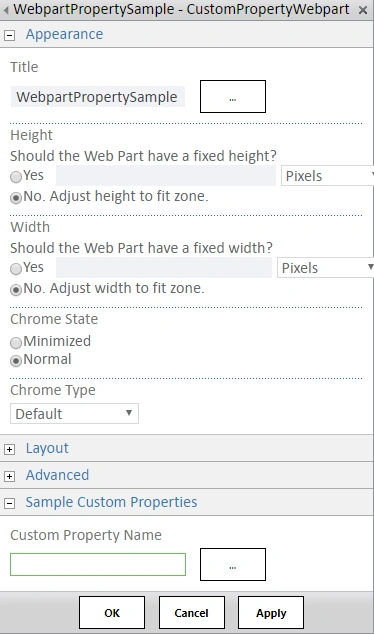Click the OK button

[x=112, y=613]
